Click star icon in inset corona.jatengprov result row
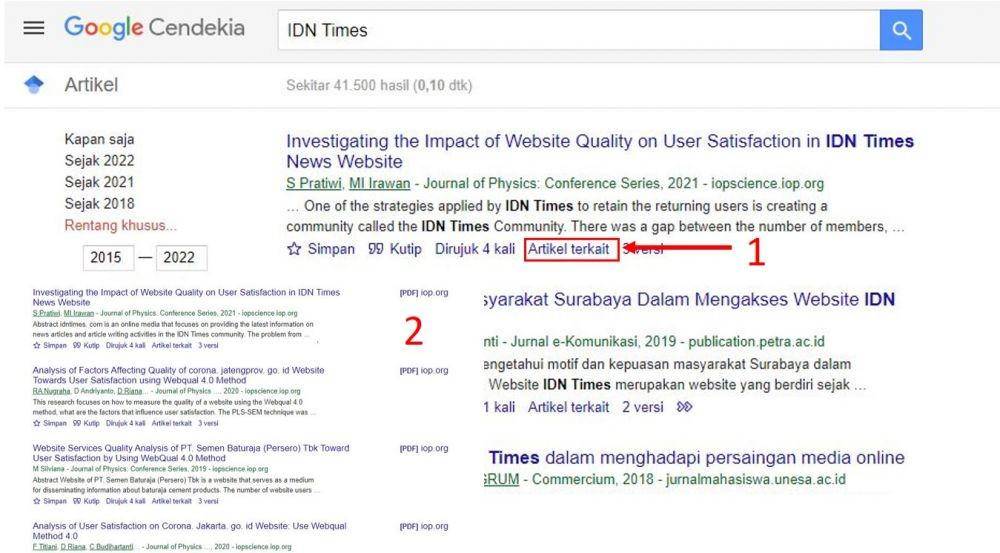Screen dimensions: 1000x553 point(36,423)
